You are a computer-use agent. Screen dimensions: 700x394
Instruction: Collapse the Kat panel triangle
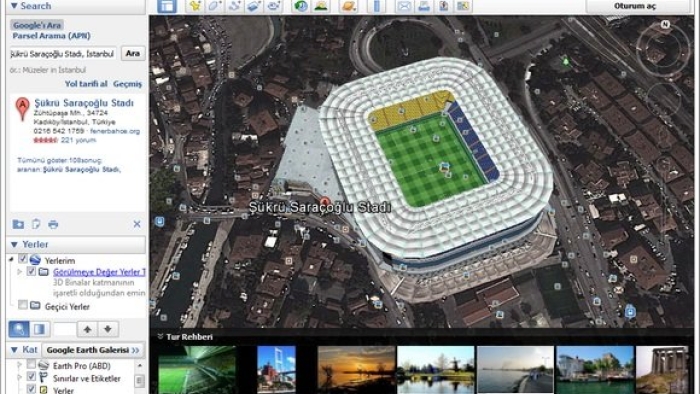[x=14, y=350]
